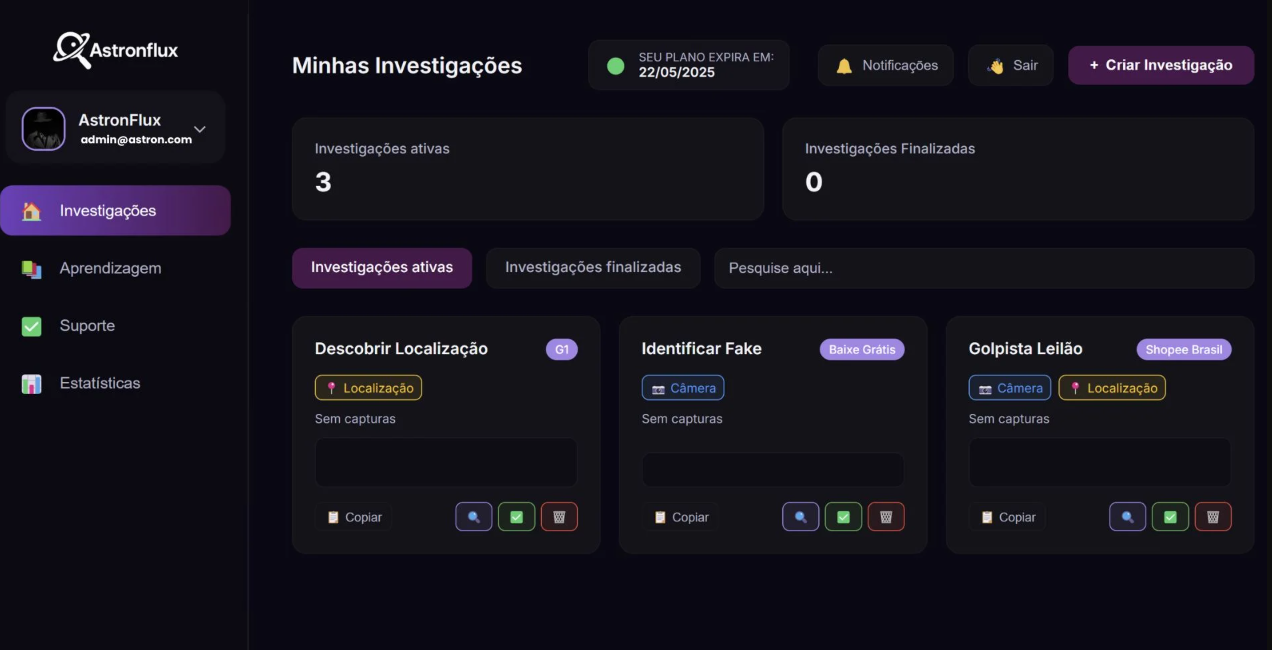This screenshot has height=650, width=1272.
Task: Click the Astronflux logo
Action: point(116,49)
